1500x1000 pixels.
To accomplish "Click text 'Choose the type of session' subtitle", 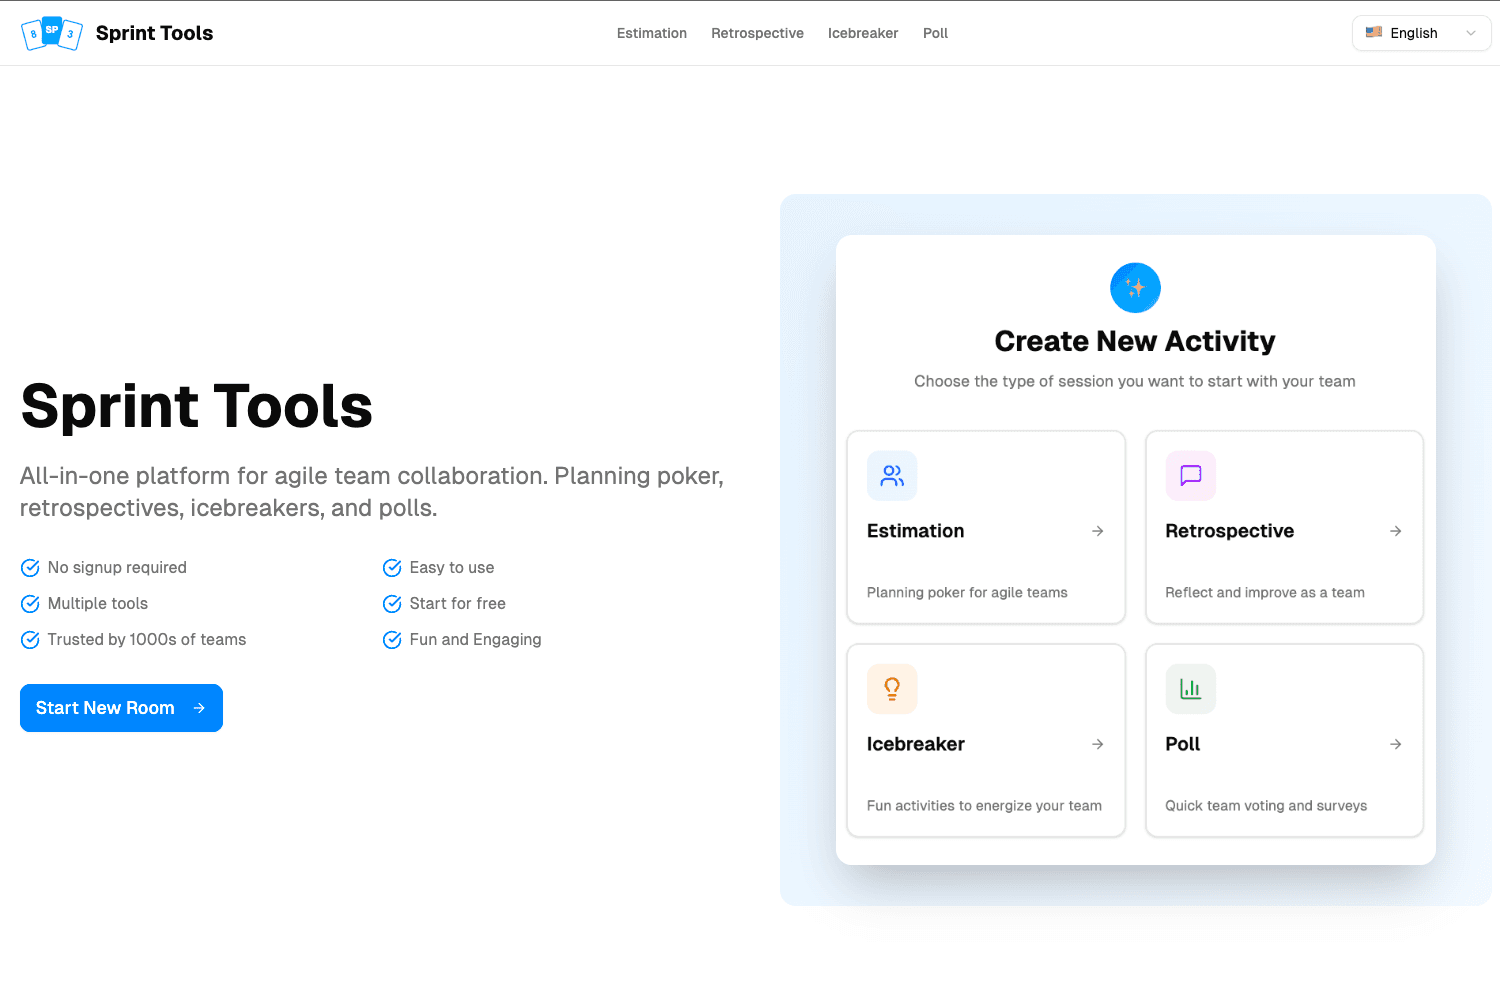I will click(1135, 381).
